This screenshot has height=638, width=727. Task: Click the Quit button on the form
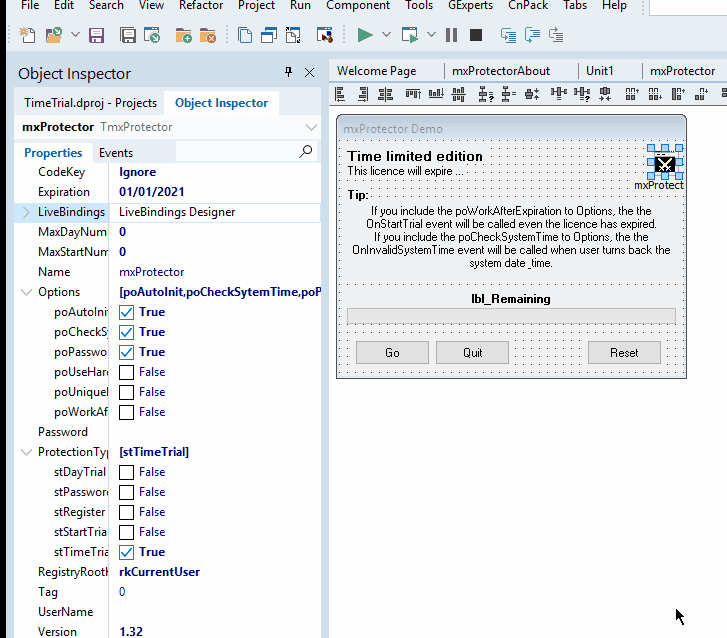472,353
